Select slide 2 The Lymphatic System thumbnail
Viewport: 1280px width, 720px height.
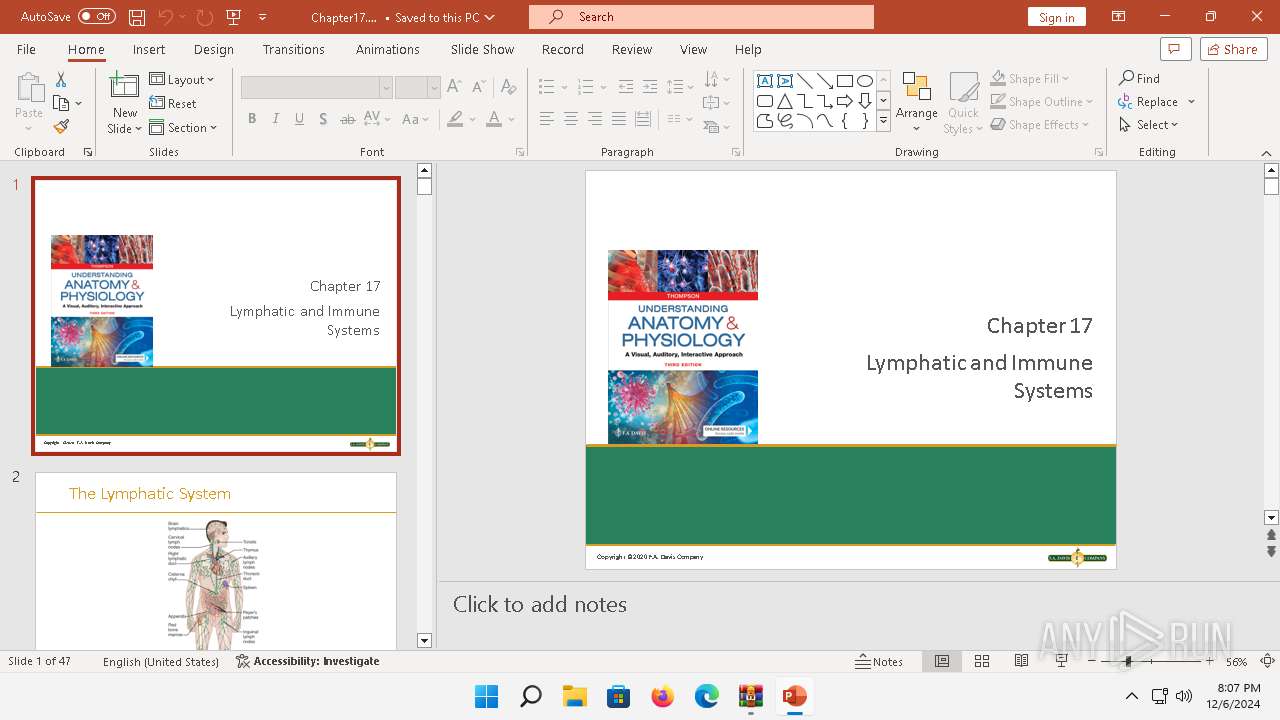(x=216, y=561)
